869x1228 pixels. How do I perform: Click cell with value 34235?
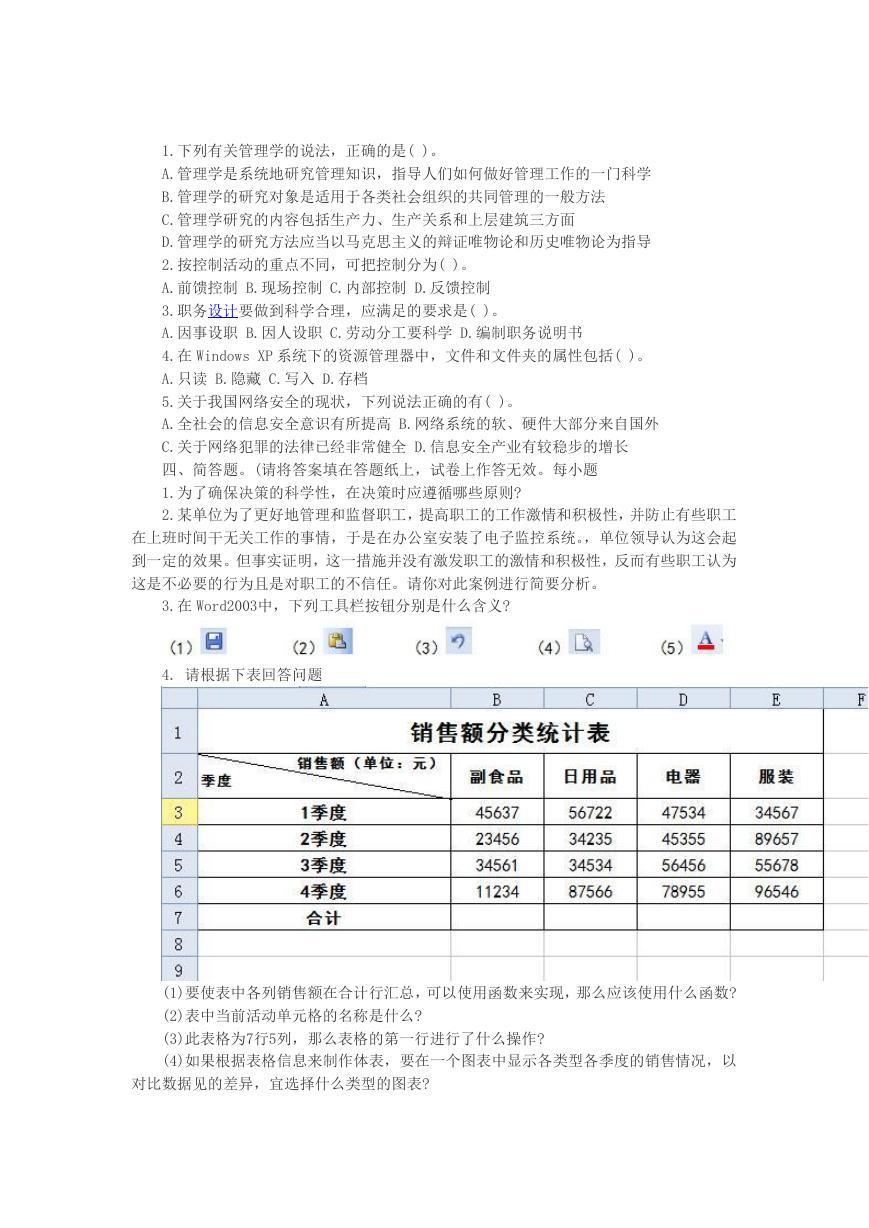pyautogui.click(x=590, y=839)
